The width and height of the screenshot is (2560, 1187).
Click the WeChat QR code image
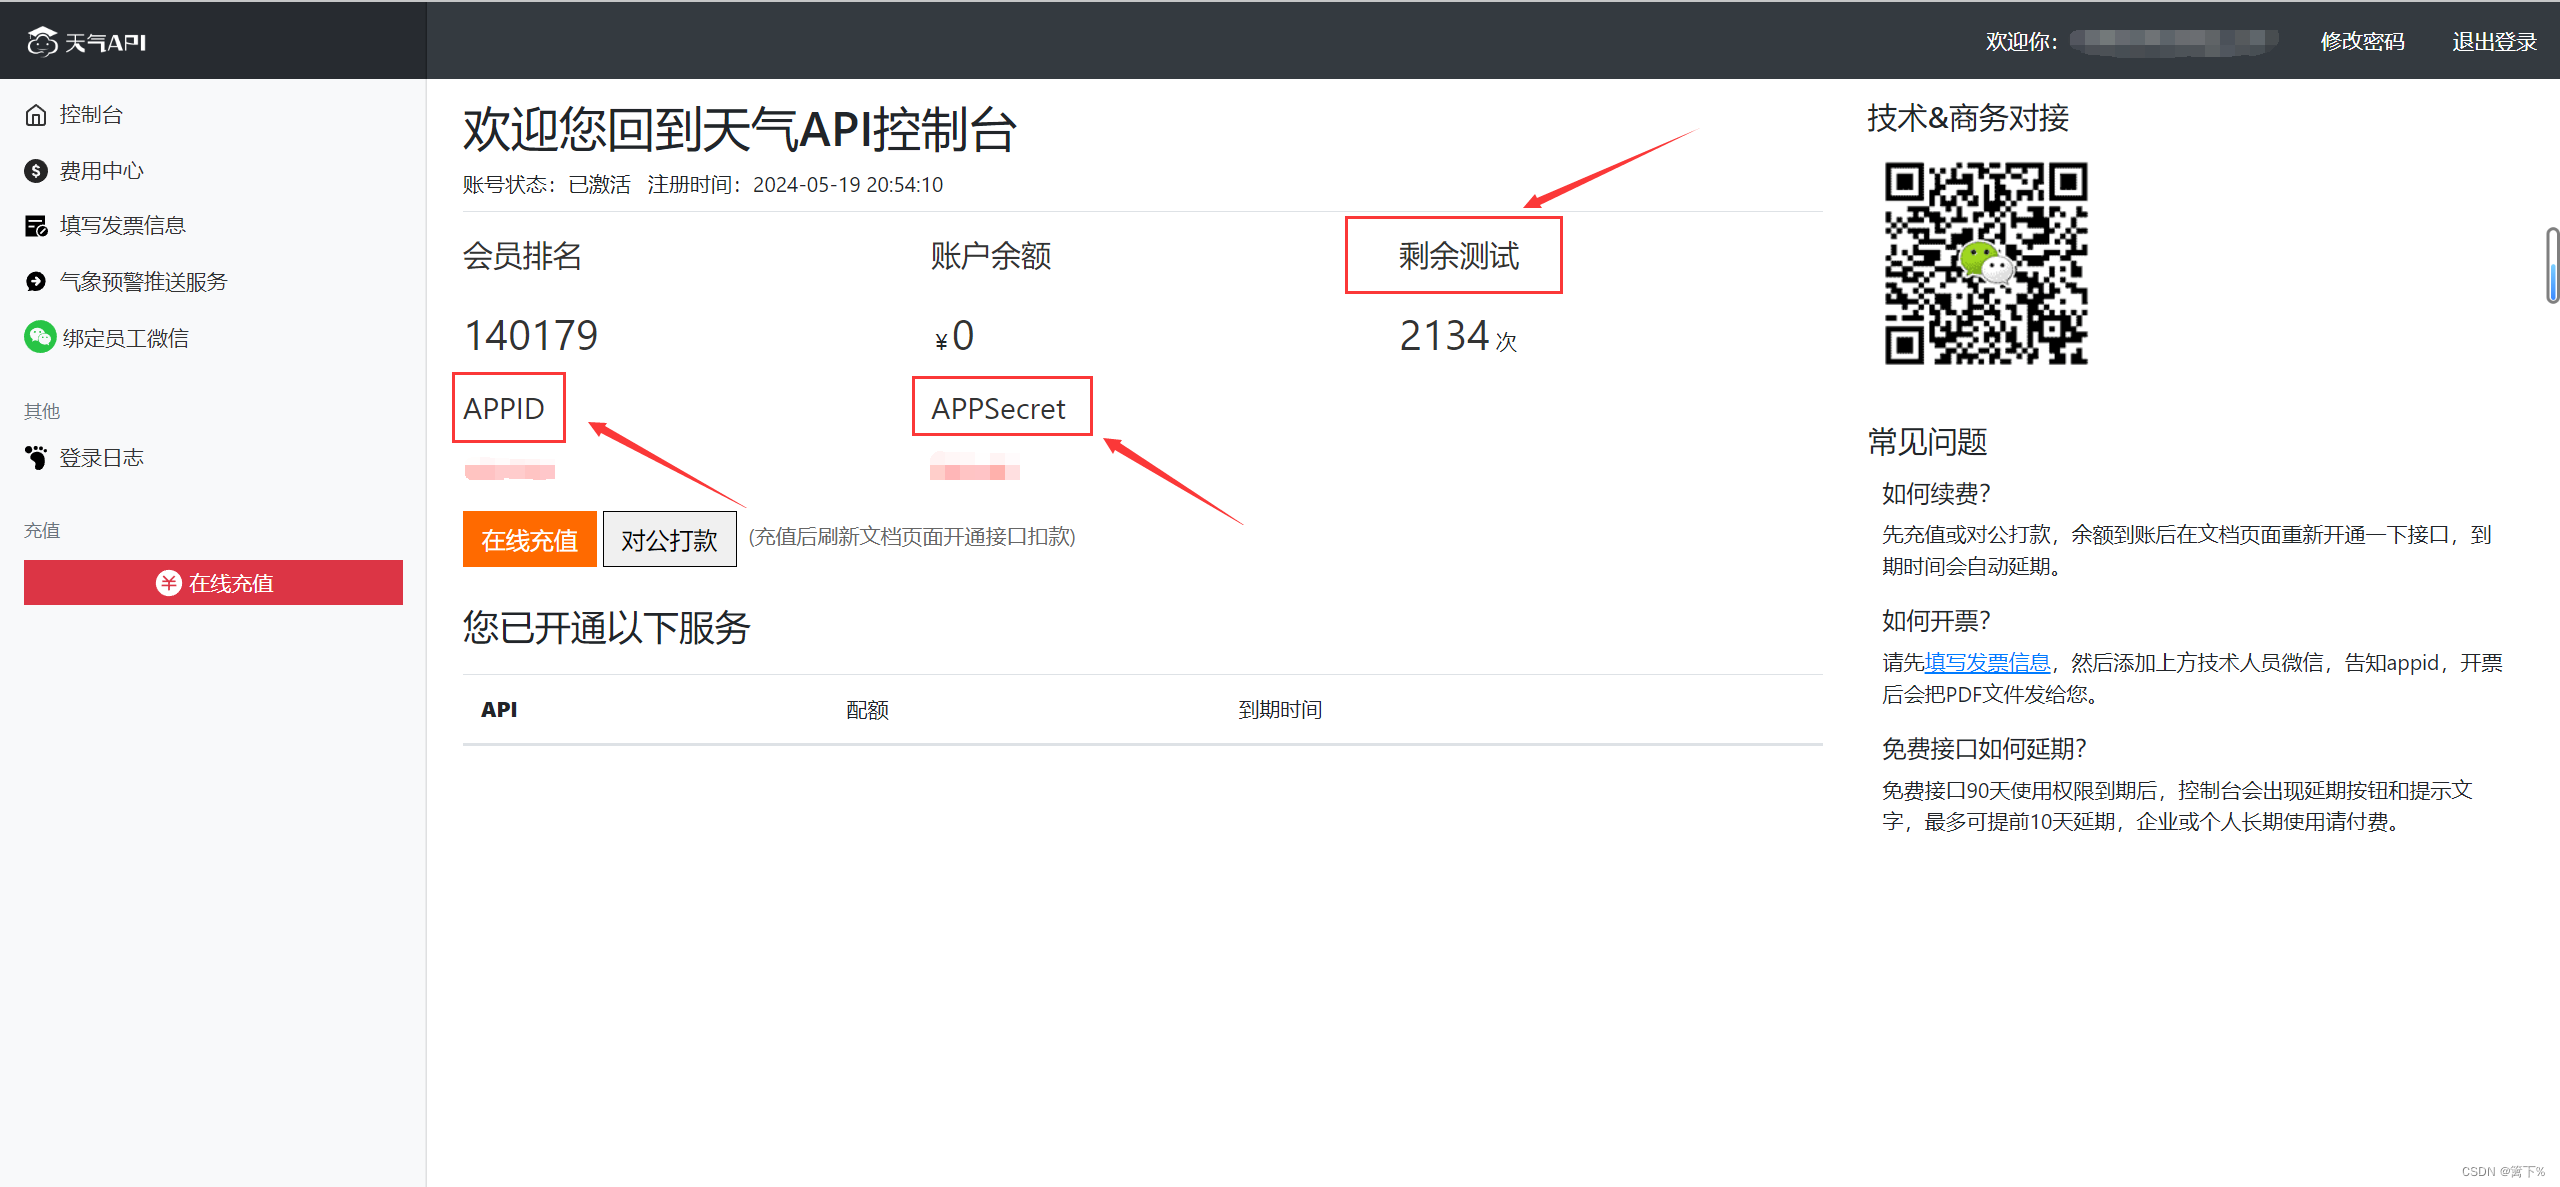[1986, 263]
